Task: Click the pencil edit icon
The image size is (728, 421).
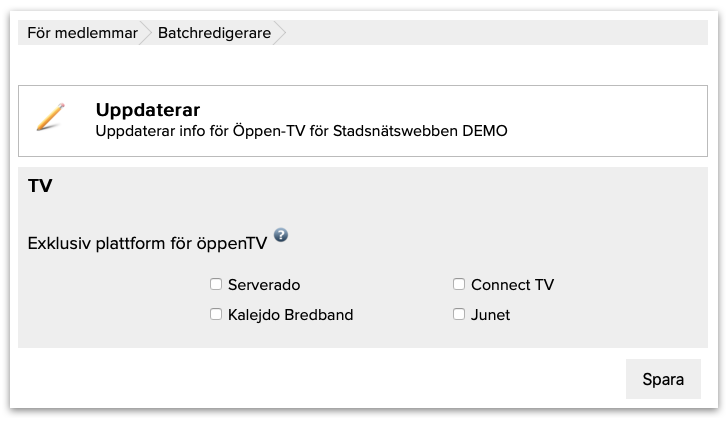Action: pos(50,117)
